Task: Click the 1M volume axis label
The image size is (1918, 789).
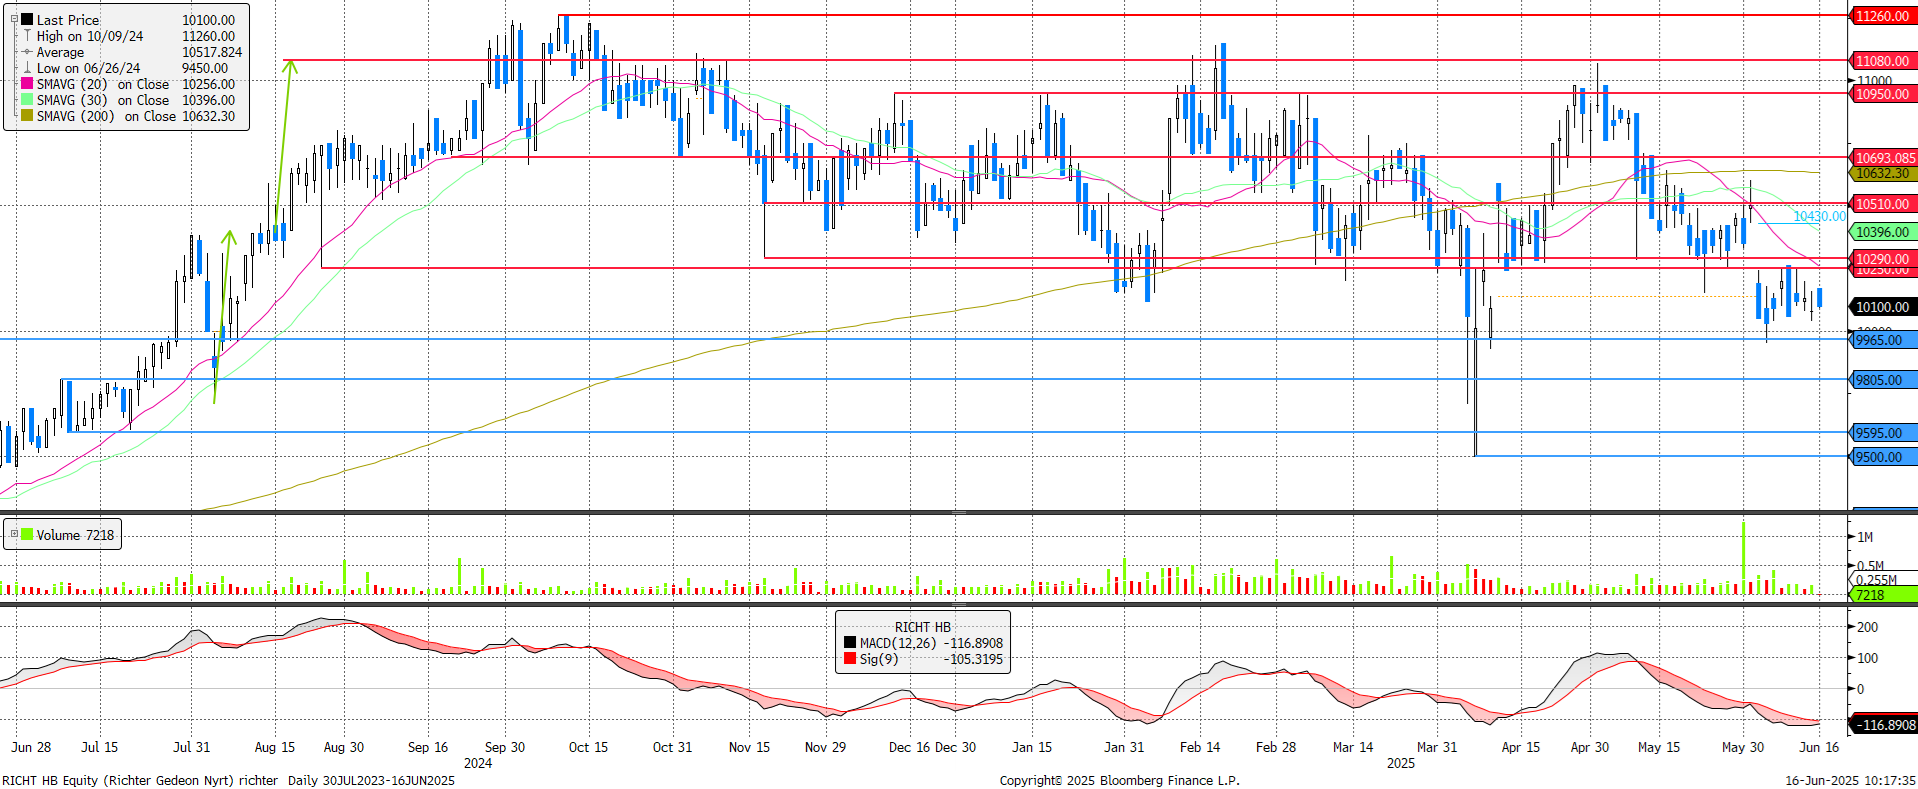Action: (x=1865, y=537)
